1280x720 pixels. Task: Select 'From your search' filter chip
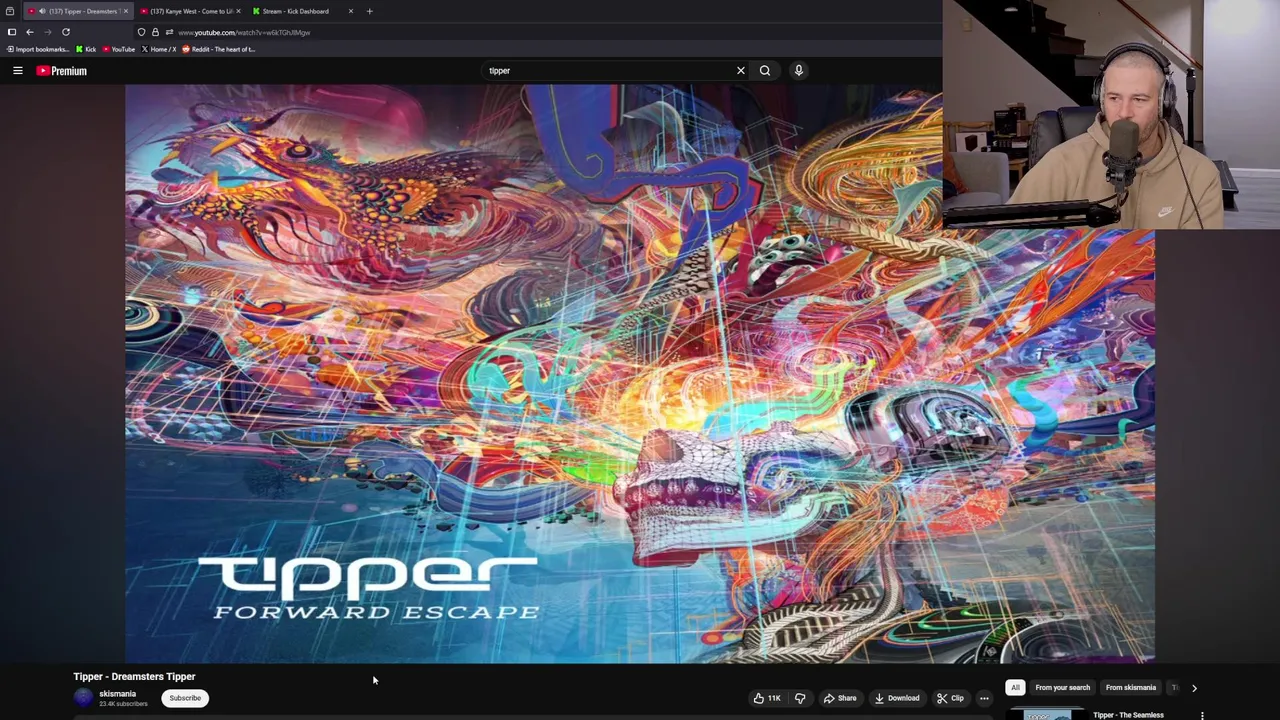(1062, 688)
